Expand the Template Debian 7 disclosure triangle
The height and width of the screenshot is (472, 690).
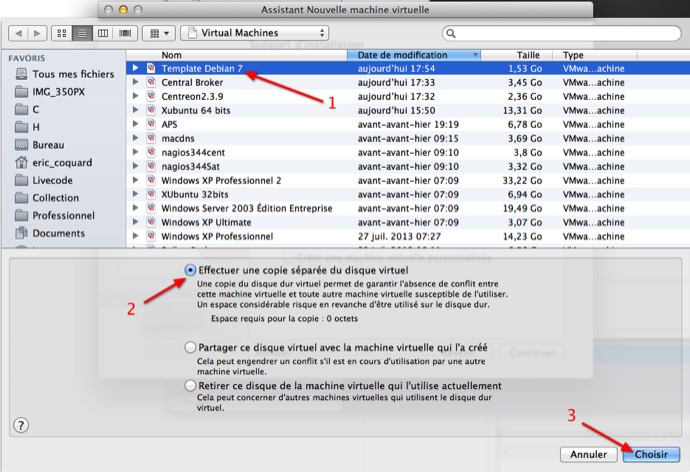pos(135,68)
